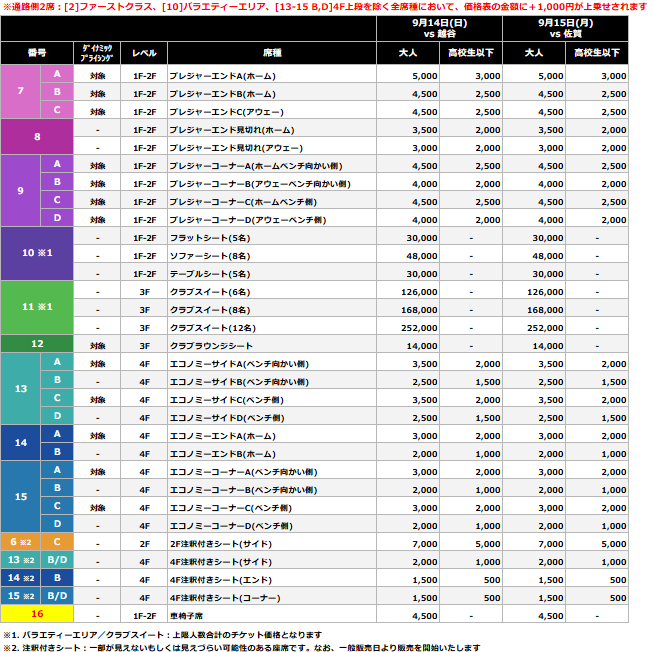Select the dark green section 12 cell
Viewport: 653px width, 652px height.
(x=37, y=343)
